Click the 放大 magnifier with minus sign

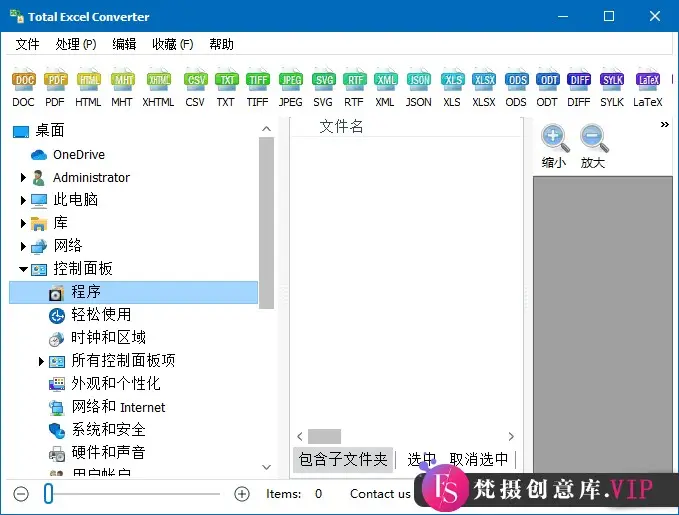[x=593, y=146]
